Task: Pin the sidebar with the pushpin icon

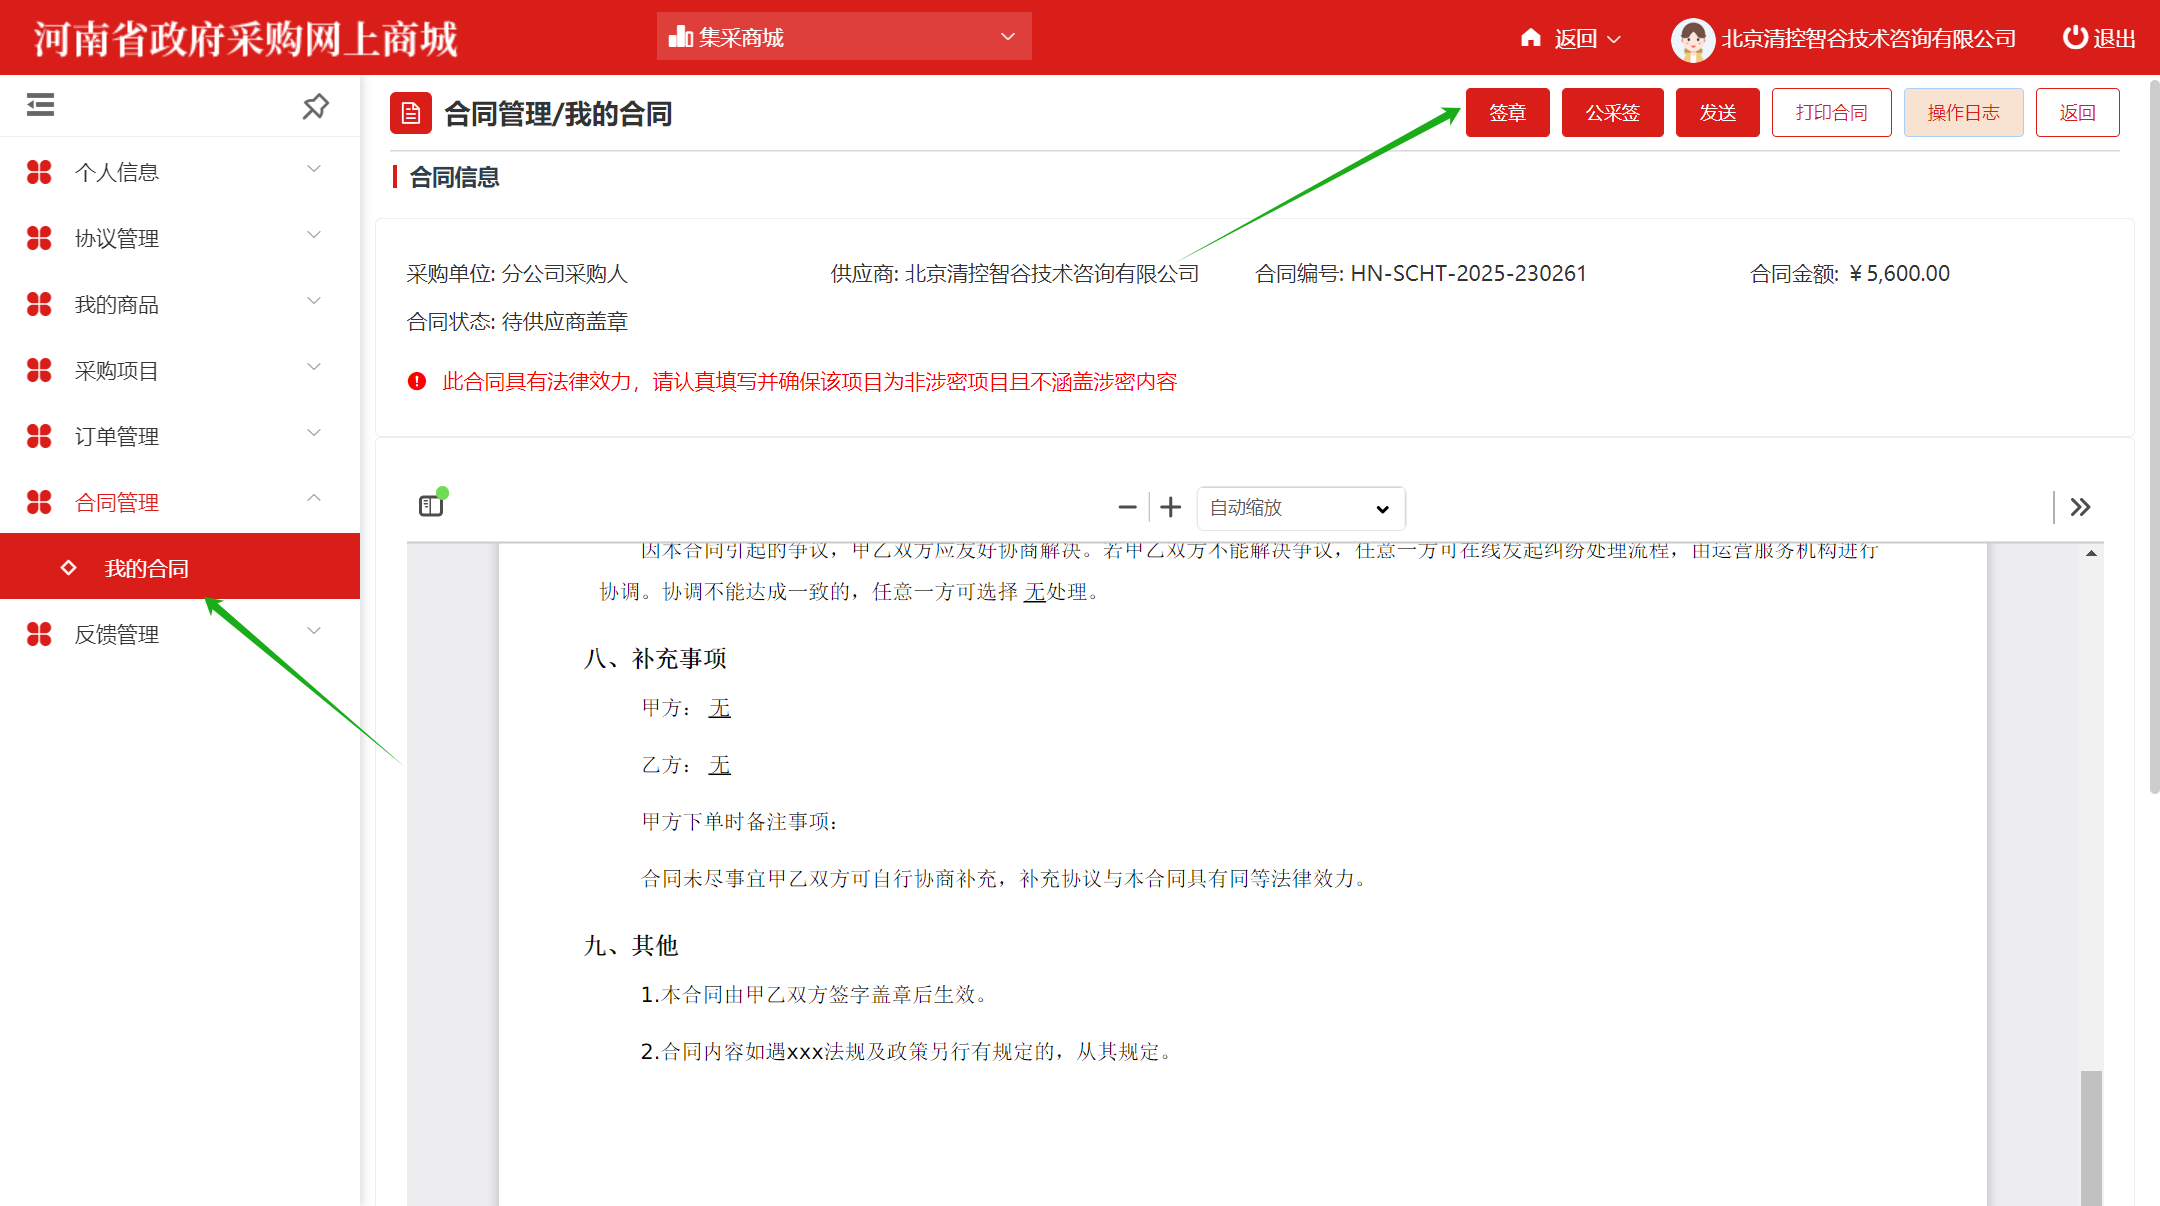Action: pos(316,106)
